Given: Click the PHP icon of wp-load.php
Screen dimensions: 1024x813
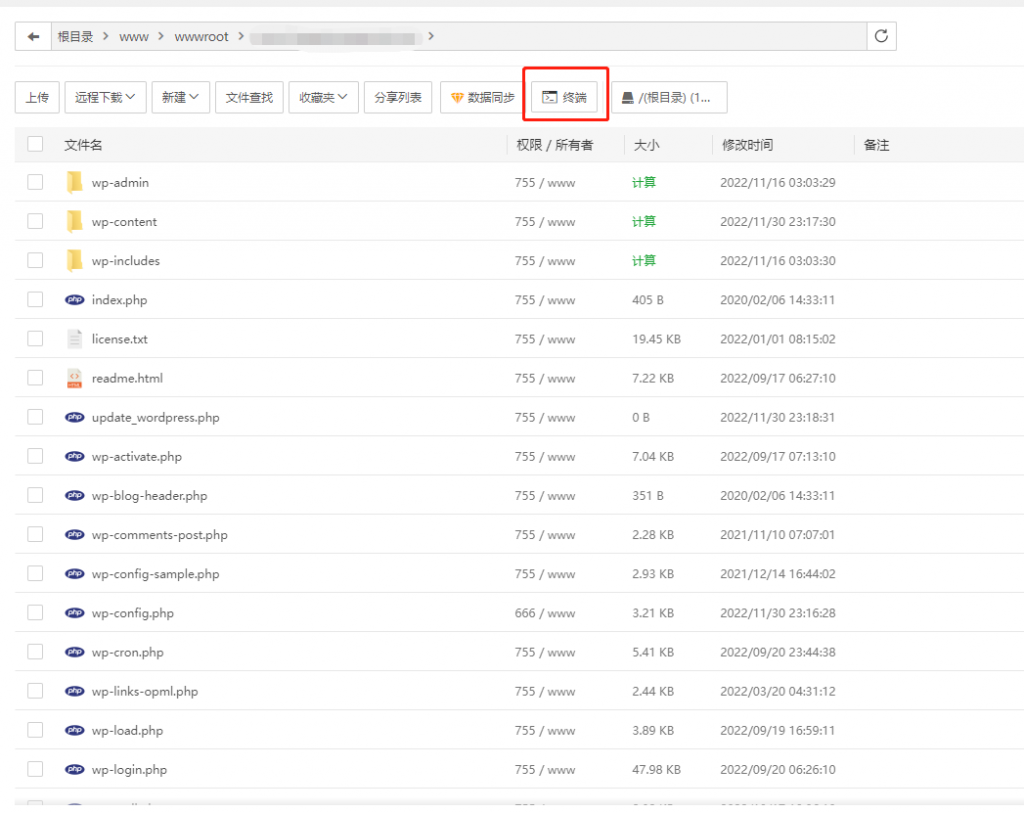Looking at the screenshot, I should pyautogui.click(x=74, y=731).
